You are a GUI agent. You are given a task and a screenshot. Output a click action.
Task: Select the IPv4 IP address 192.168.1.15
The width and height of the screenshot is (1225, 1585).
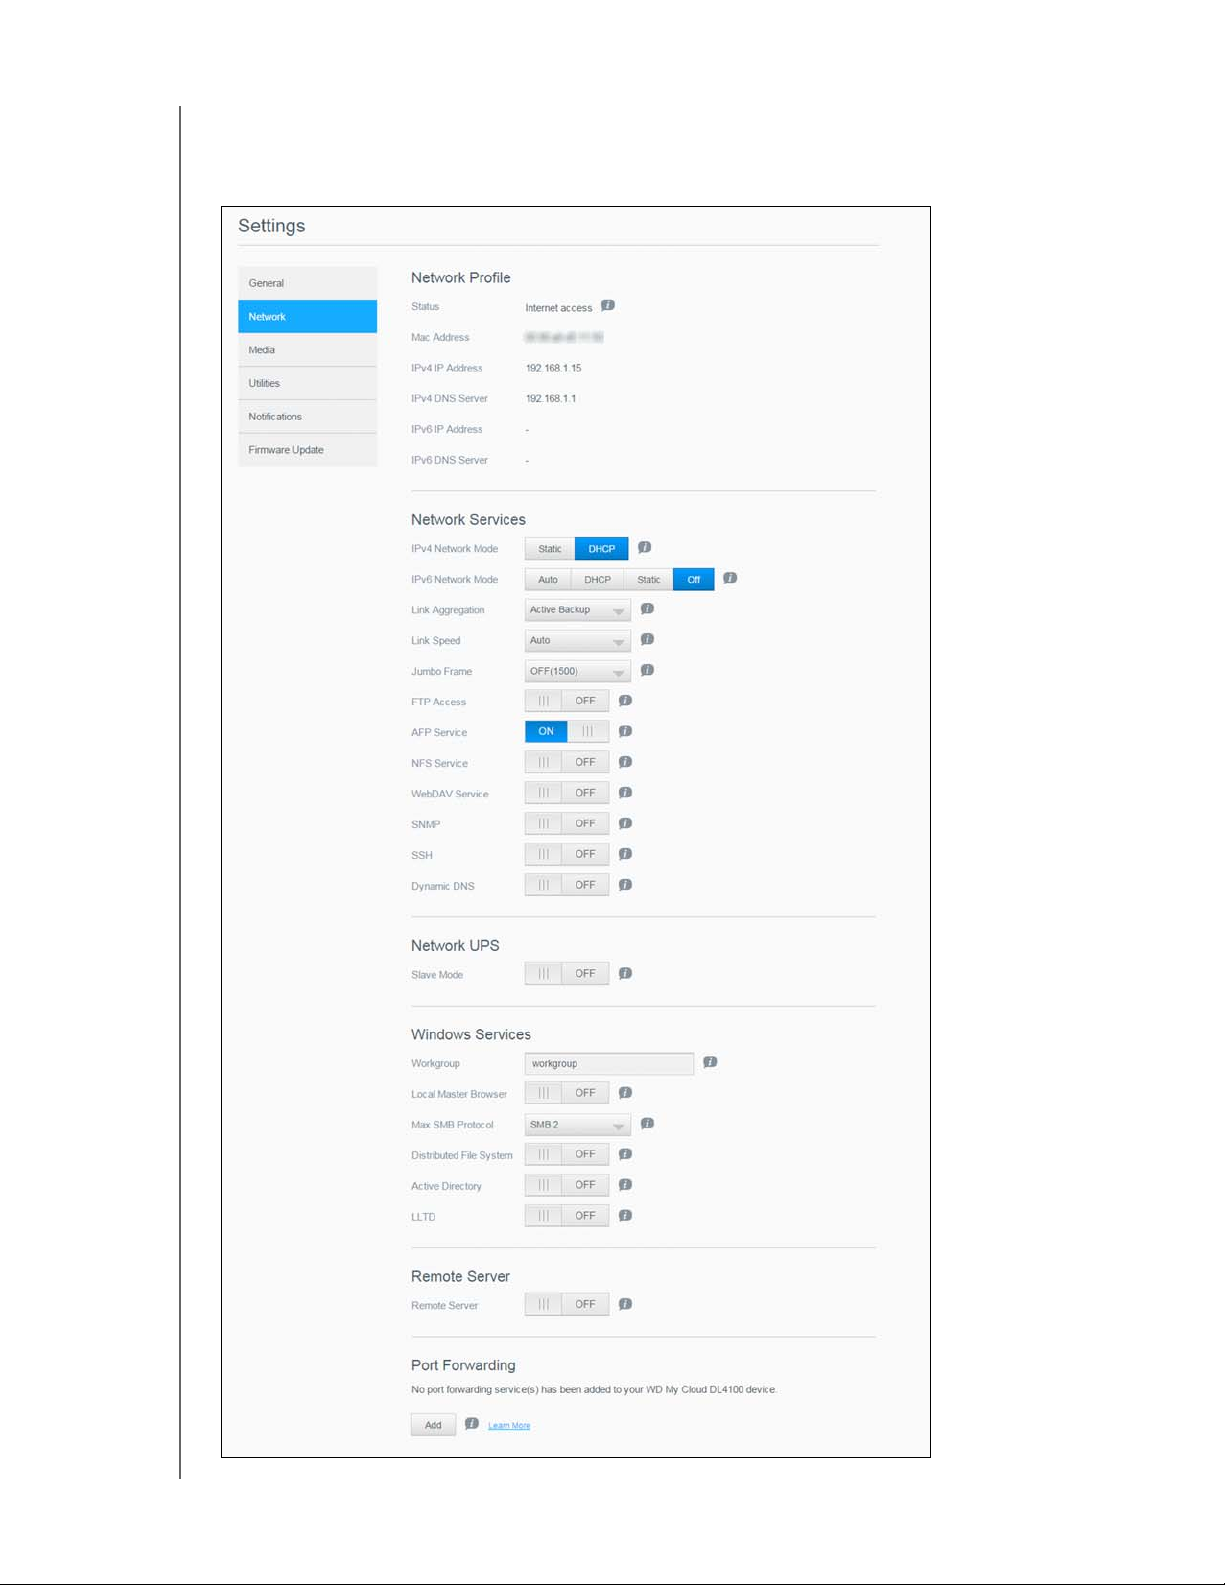coord(554,368)
